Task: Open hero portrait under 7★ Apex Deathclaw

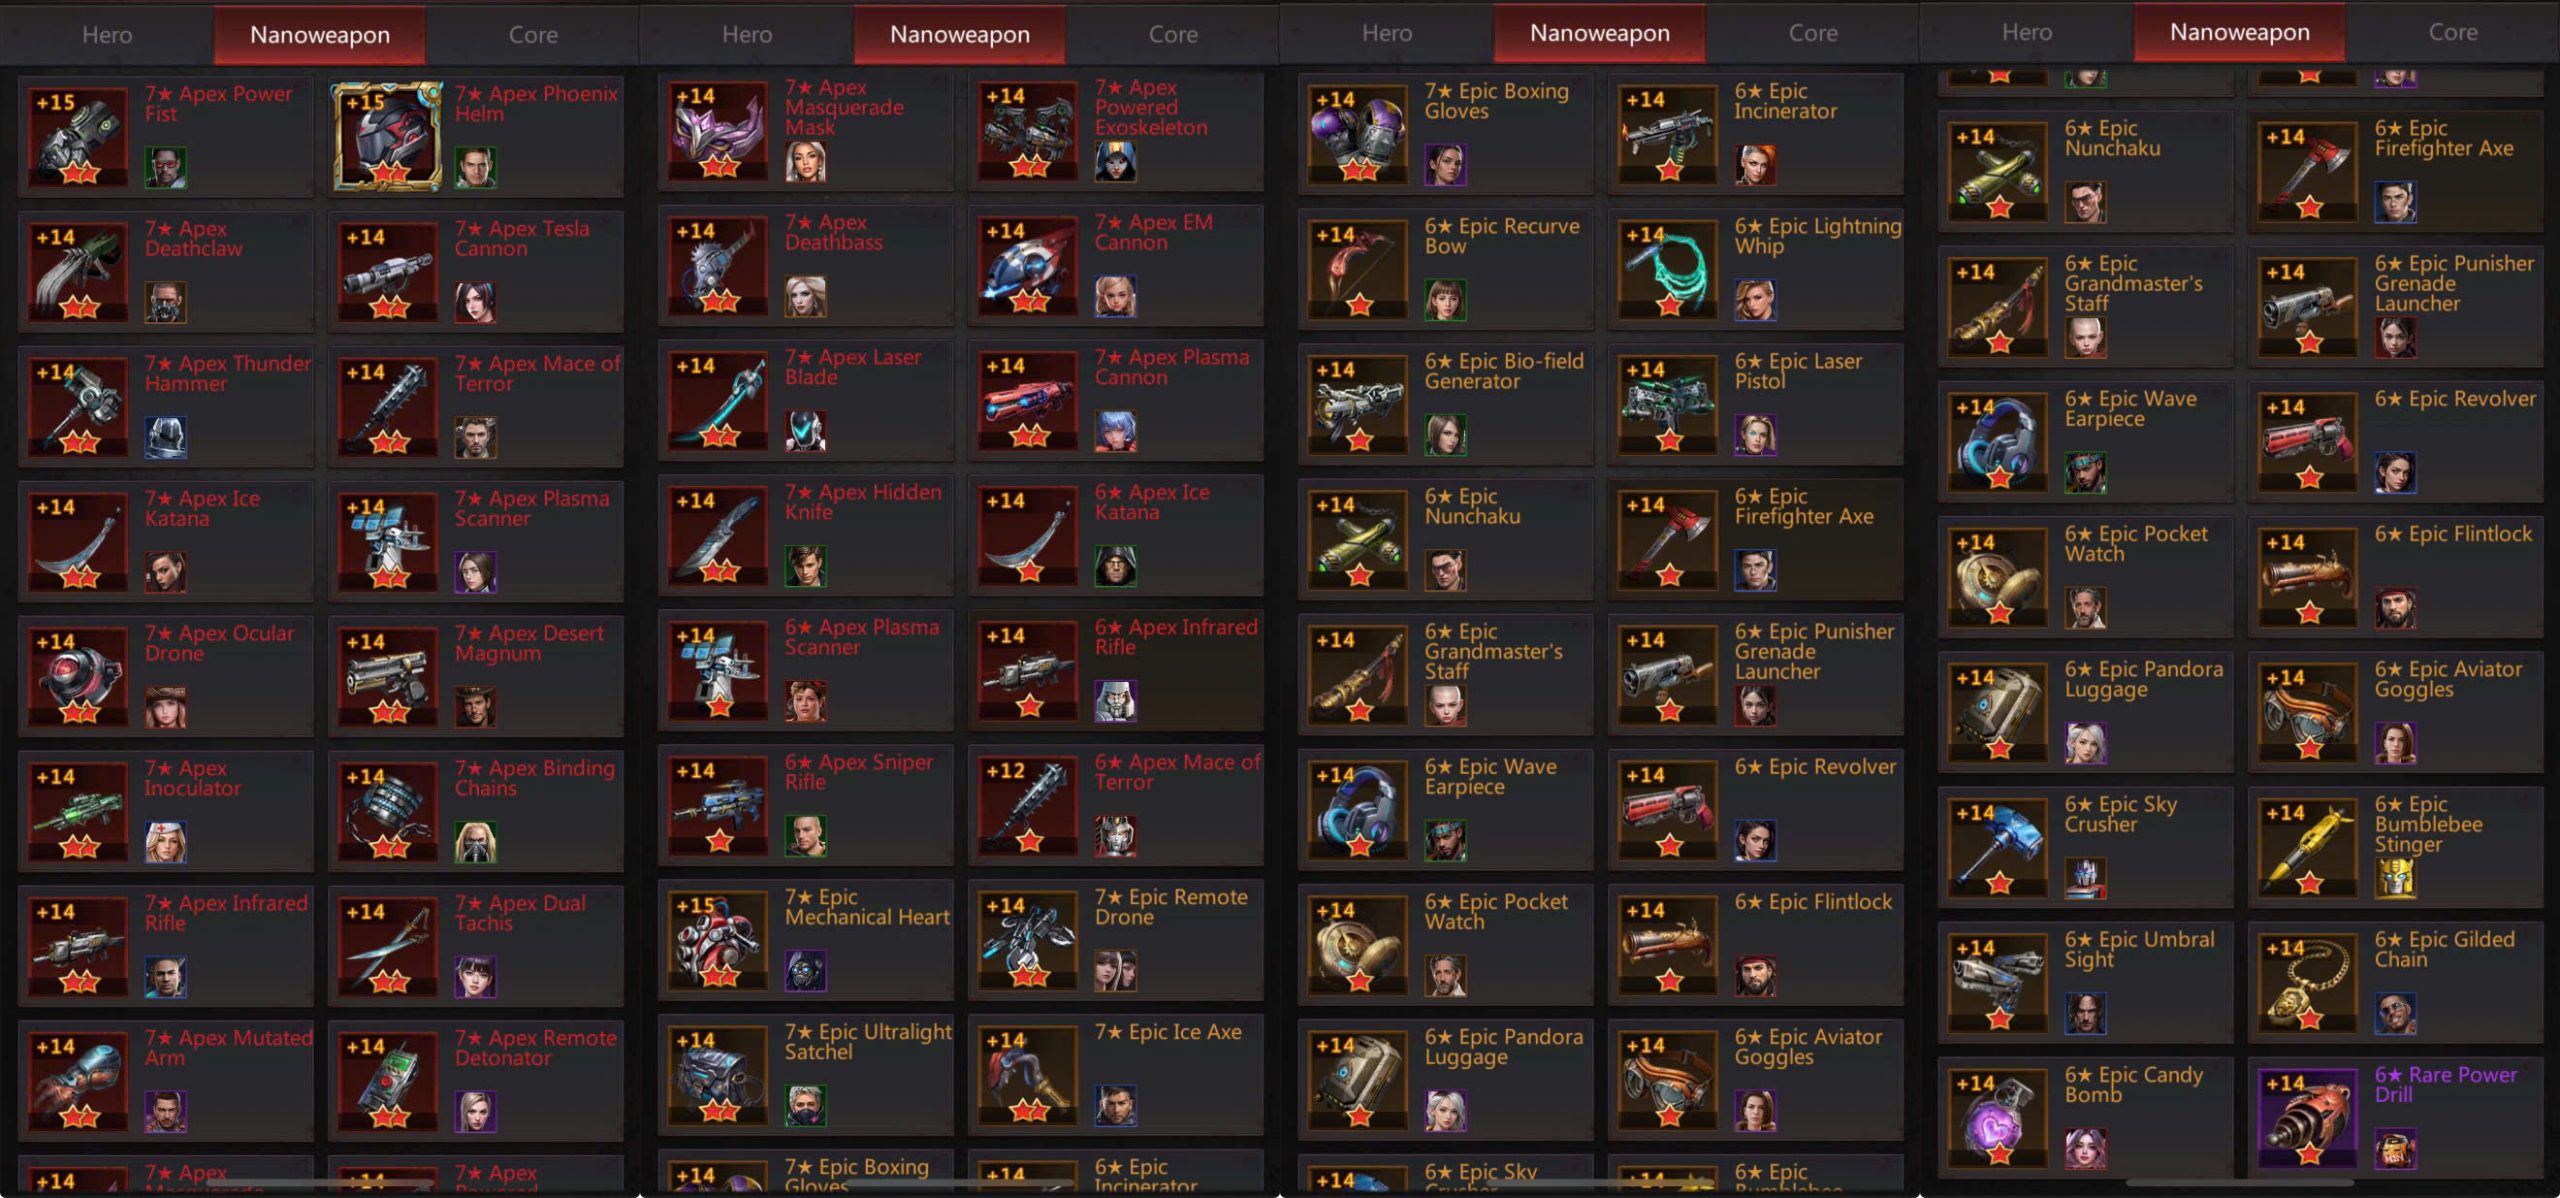Action: [x=165, y=302]
